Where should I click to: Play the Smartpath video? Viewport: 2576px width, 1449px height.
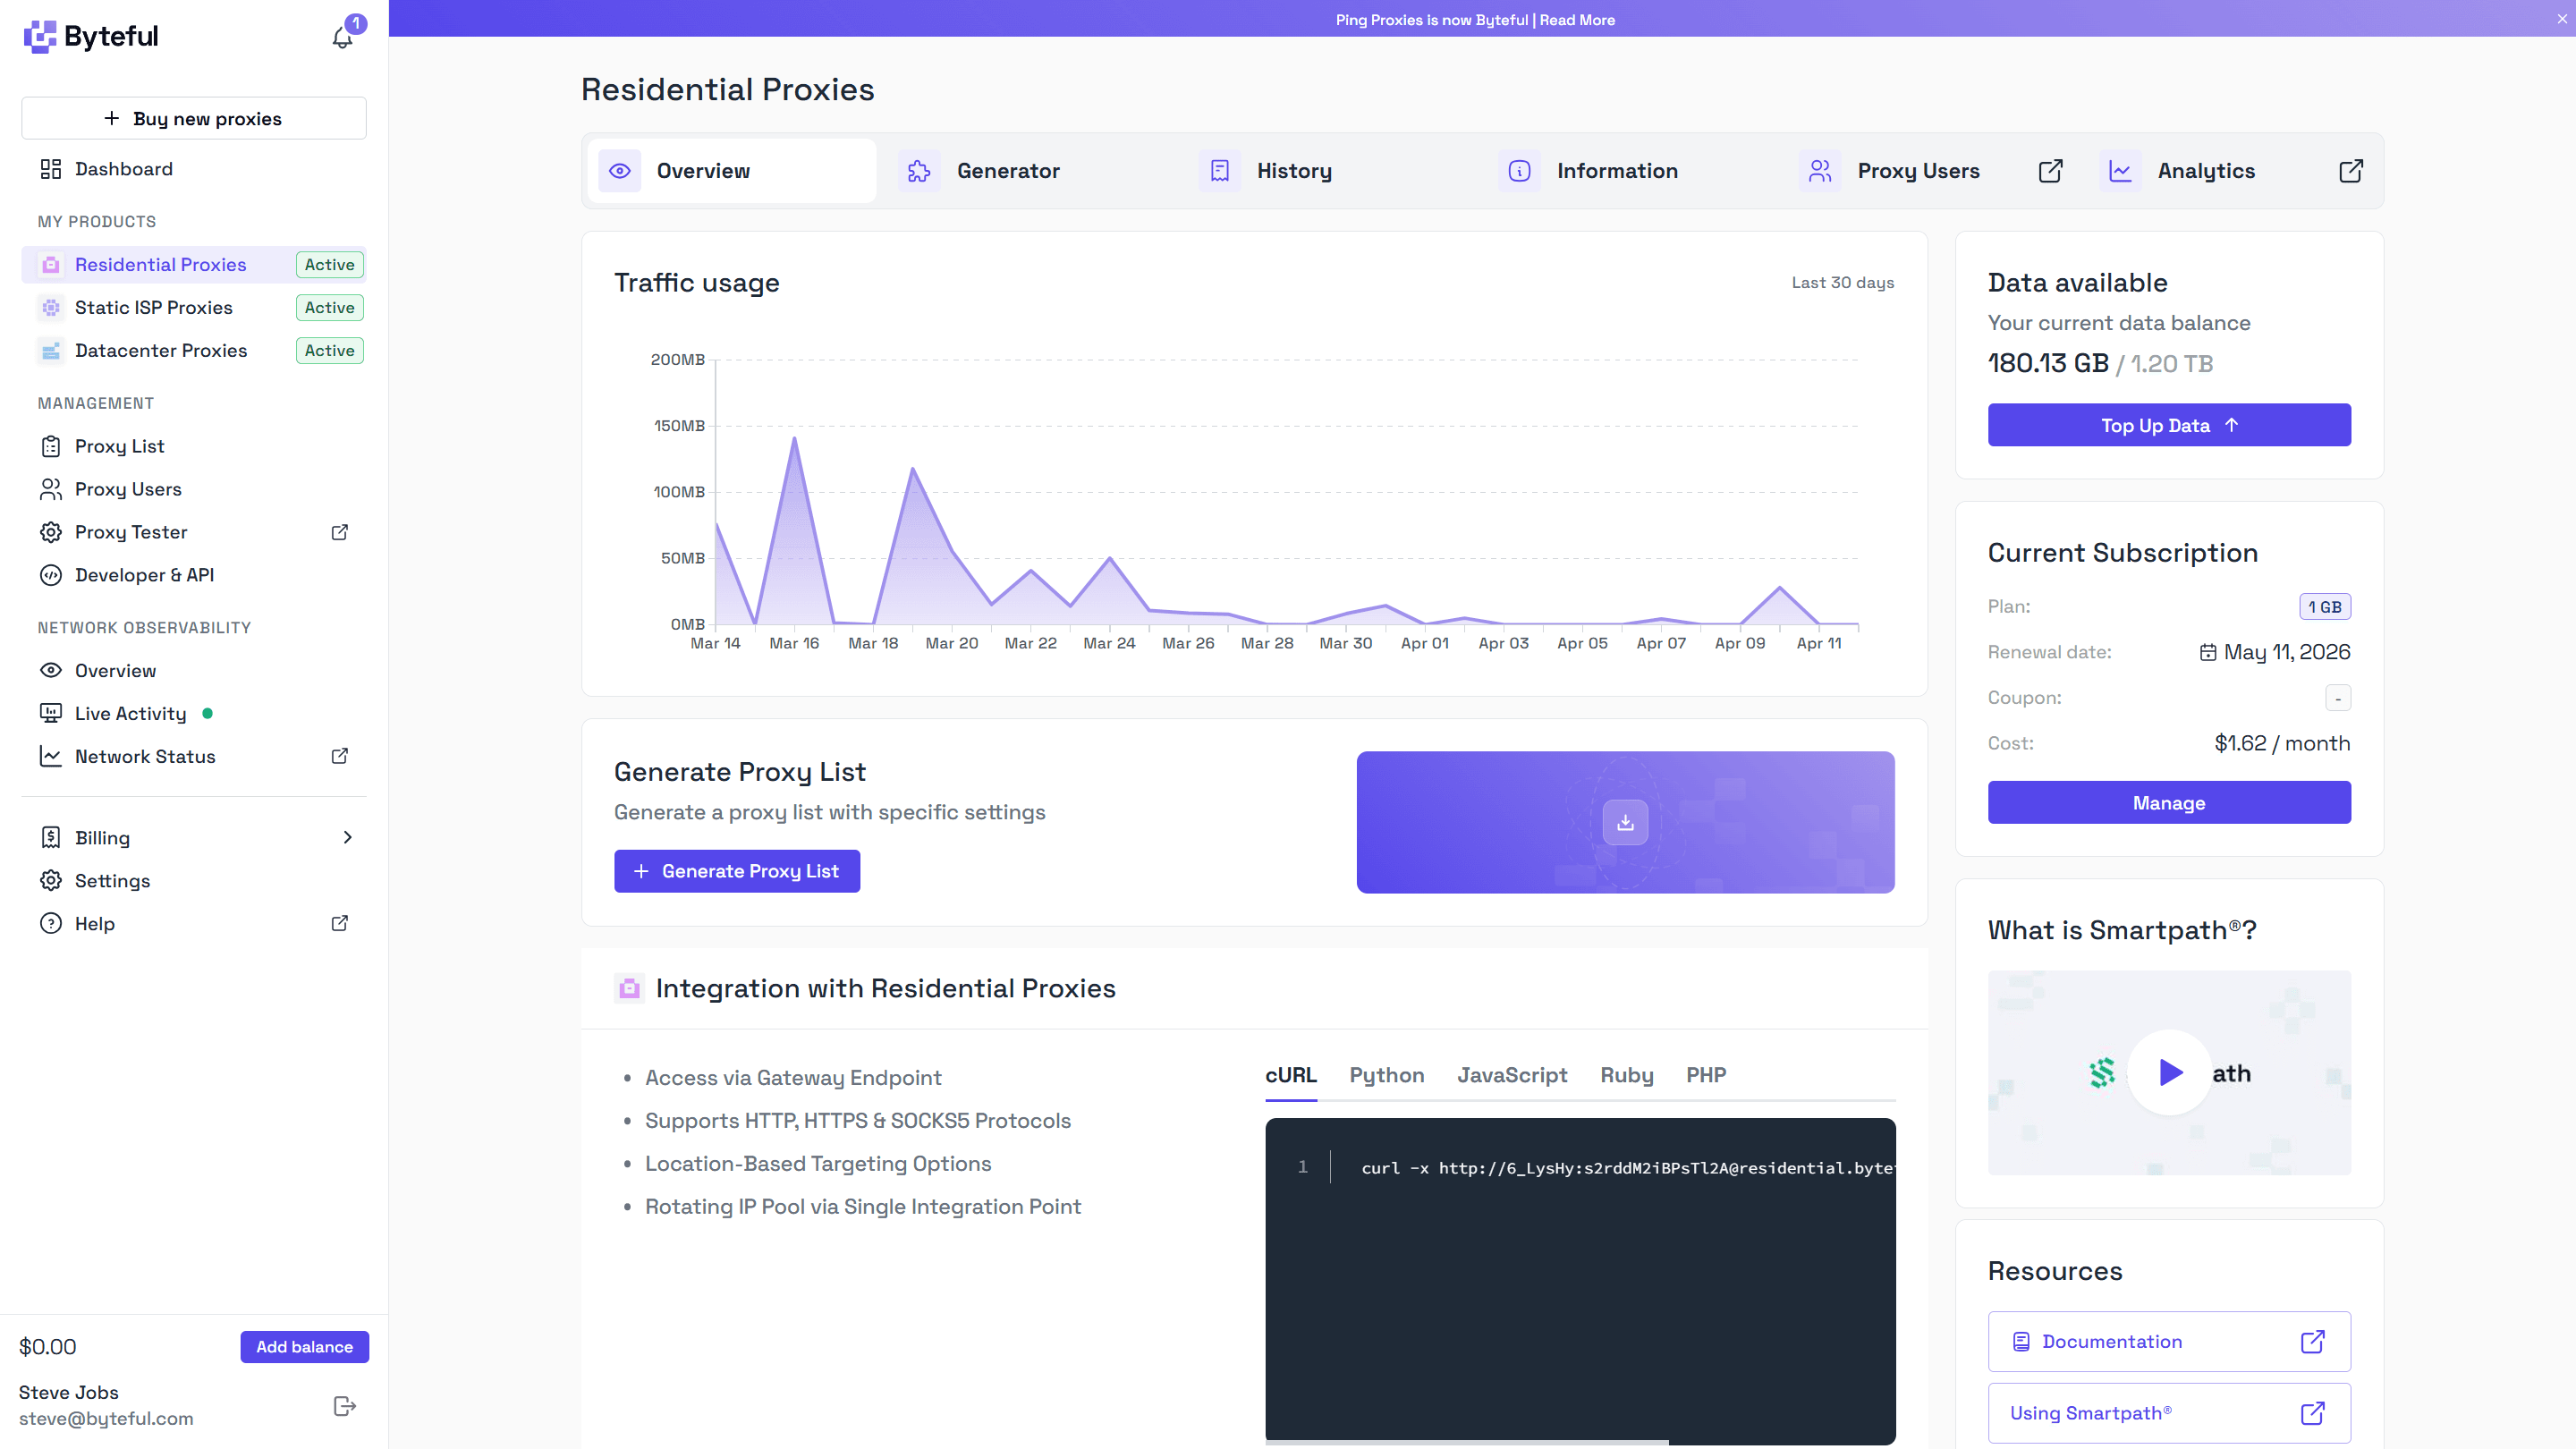(x=2169, y=1073)
